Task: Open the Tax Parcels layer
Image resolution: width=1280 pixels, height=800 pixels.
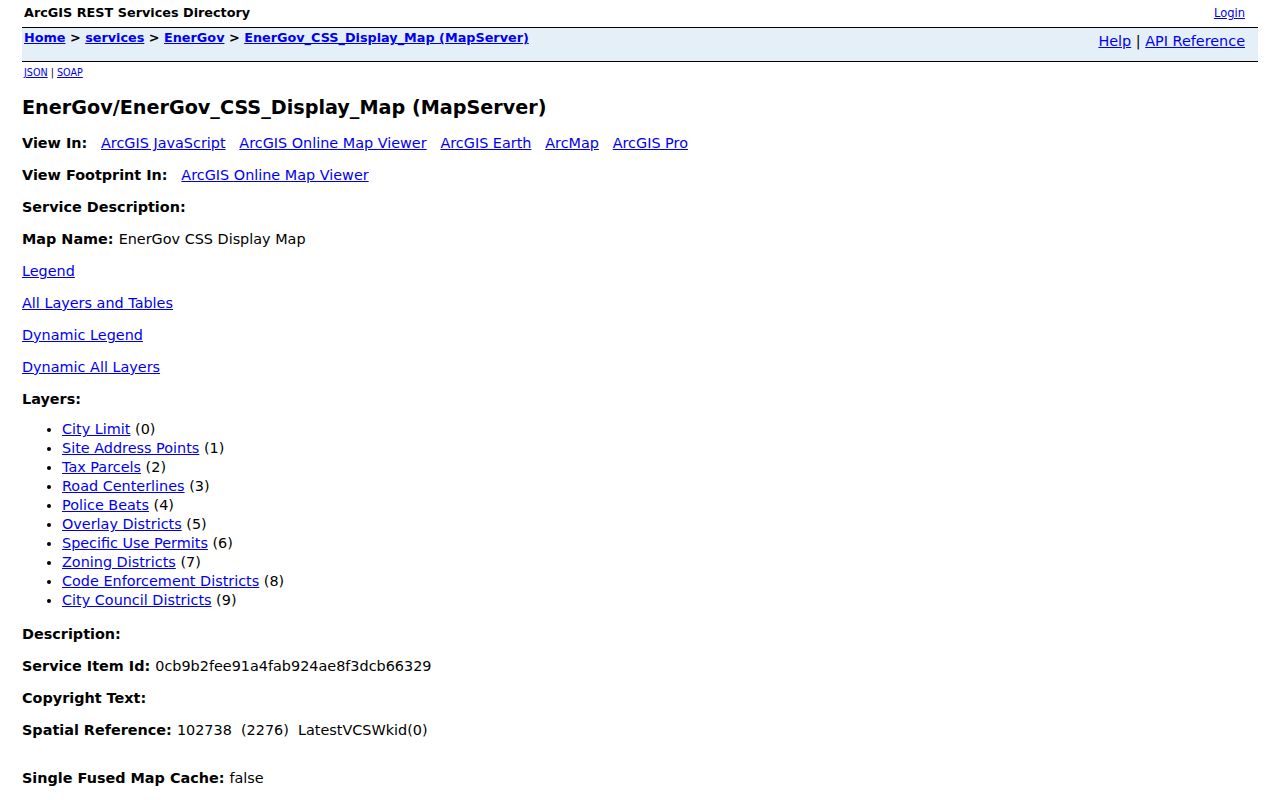Action: pyautogui.click(x=101, y=467)
